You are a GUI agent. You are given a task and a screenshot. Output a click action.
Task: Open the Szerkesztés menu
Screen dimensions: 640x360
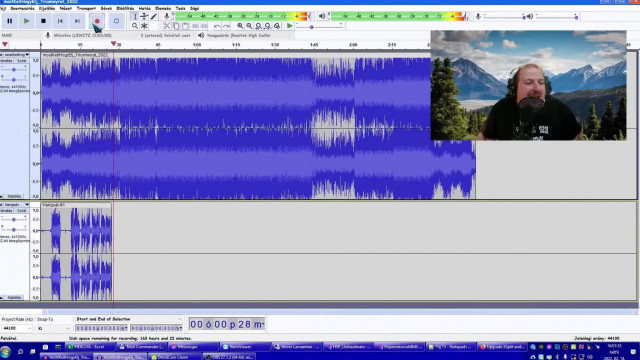click(22, 8)
